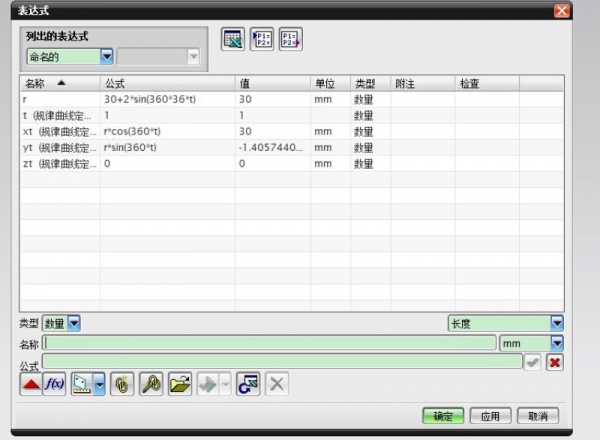600x440 pixels.
Task: Expand the 类型 数量 type dropdown
Action: point(74,323)
